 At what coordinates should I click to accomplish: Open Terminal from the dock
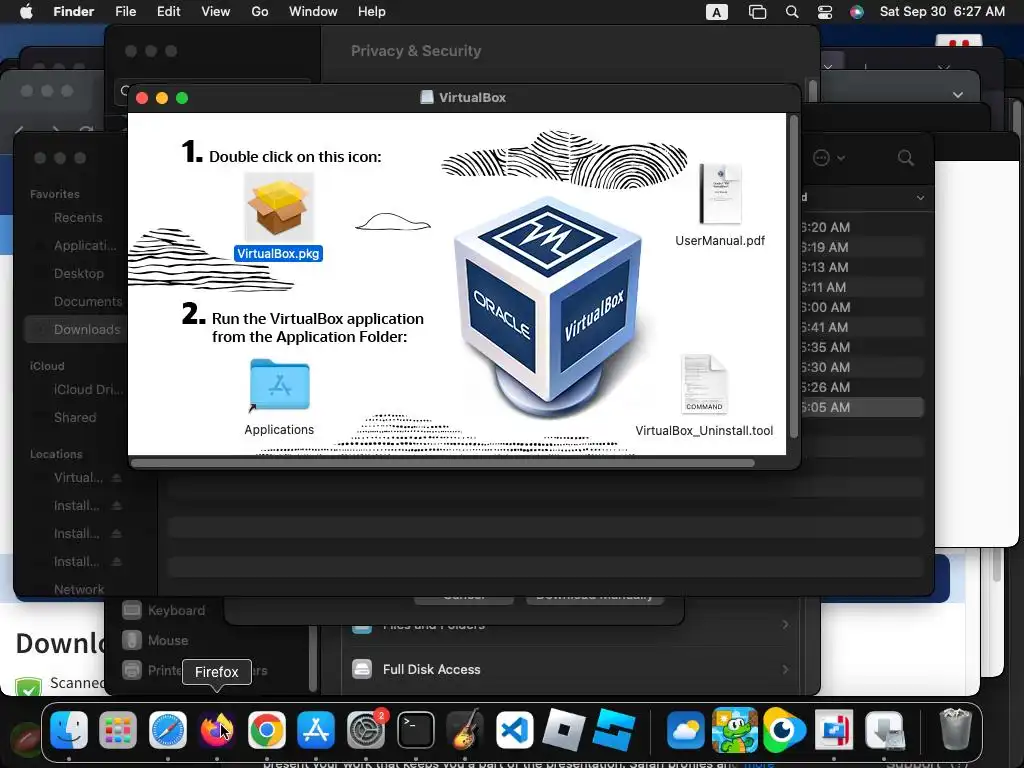tap(416, 729)
